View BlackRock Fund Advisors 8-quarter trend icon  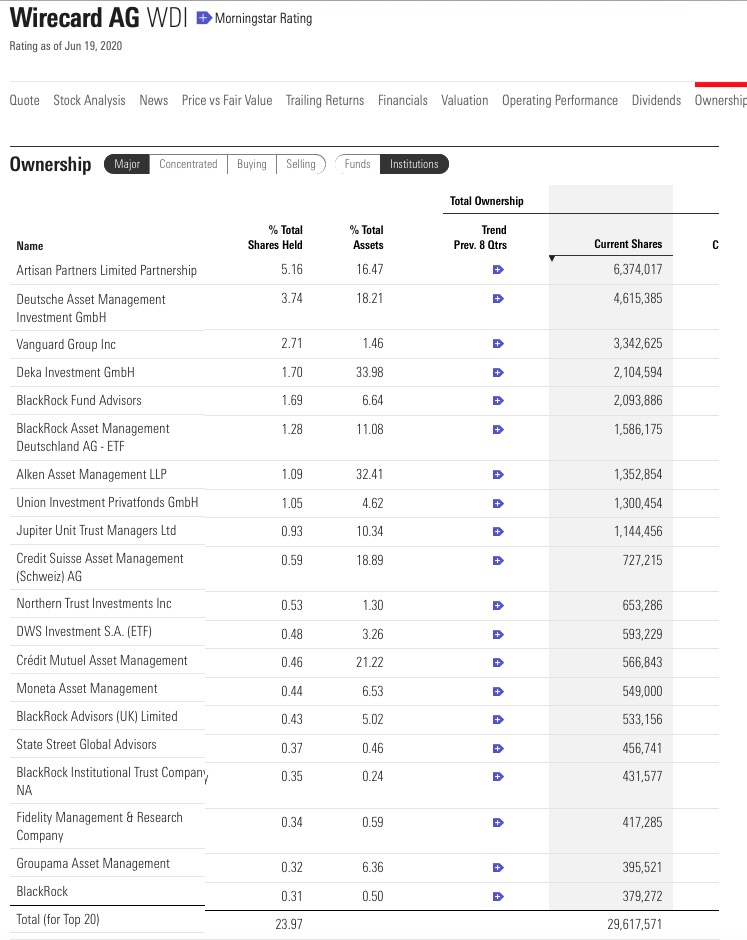pyautogui.click(x=498, y=401)
